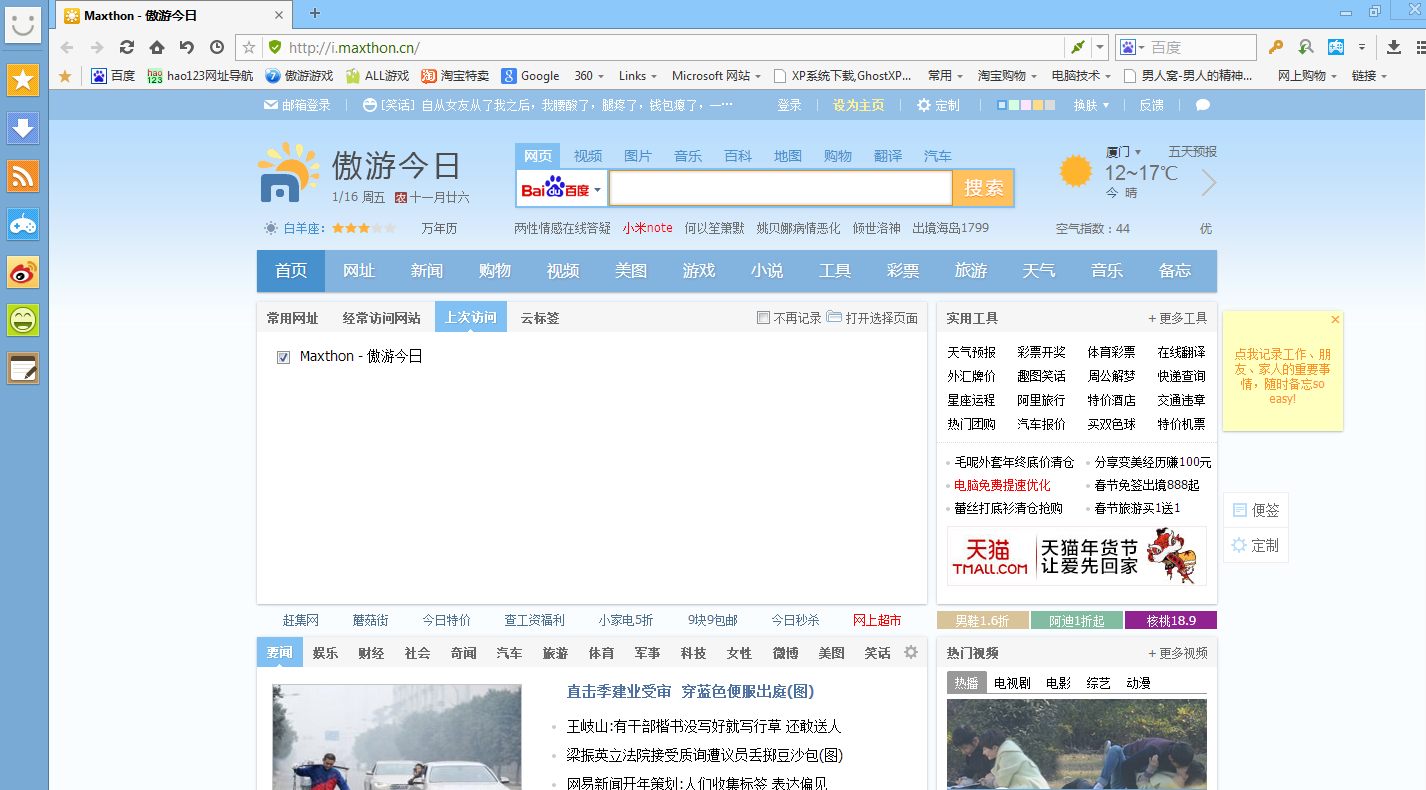
Task: Open the download manager arrow icon
Action: point(1395,47)
